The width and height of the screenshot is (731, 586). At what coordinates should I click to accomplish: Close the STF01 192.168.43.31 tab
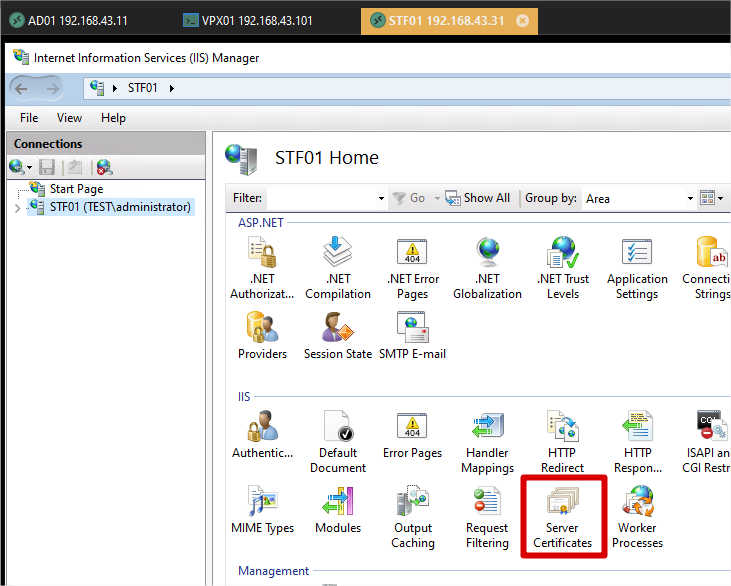point(523,21)
